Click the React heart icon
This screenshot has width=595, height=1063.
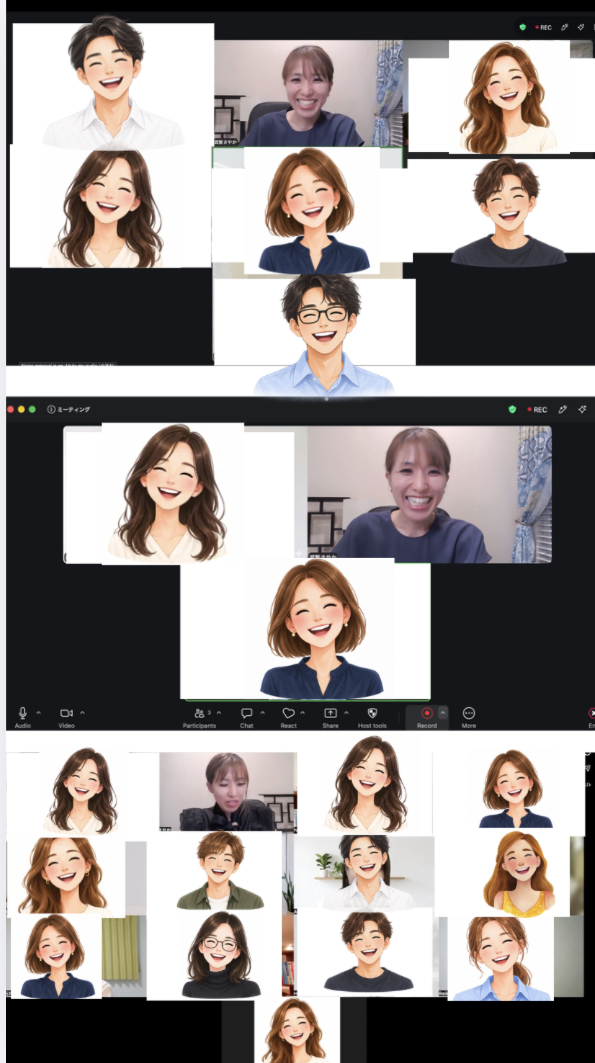tap(288, 713)
